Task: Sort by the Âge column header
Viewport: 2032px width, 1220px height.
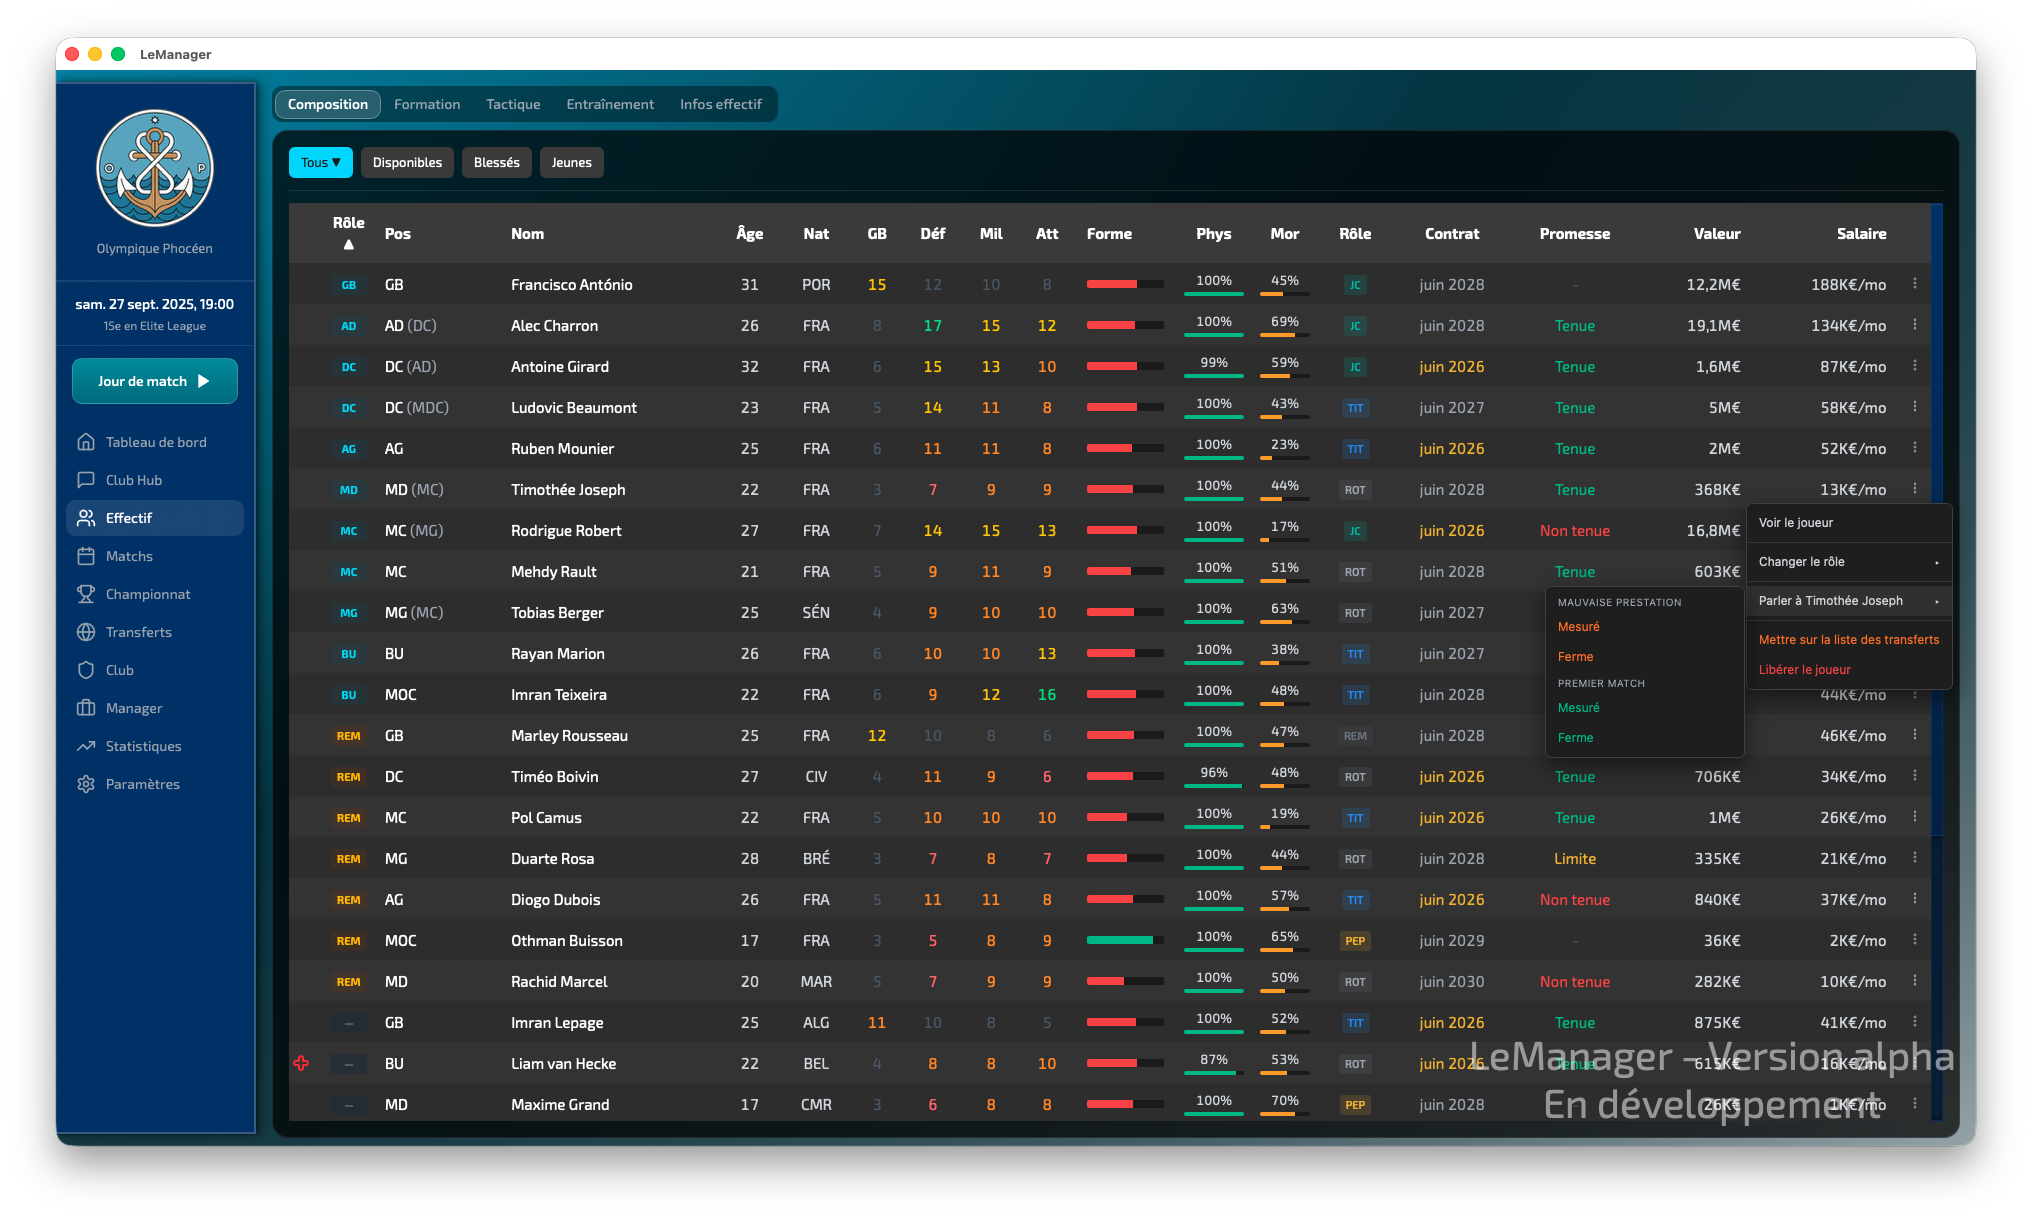Action: (x=749, y=233)
